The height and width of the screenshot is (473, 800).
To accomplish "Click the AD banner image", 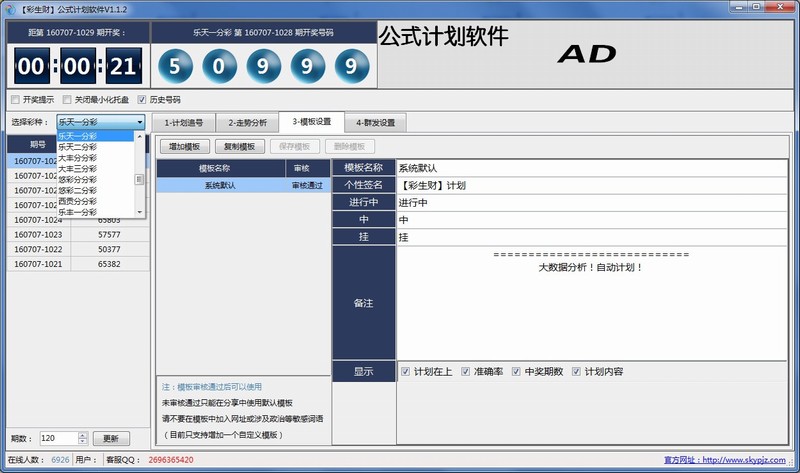I will pyautogui.click(x=587, y=54).
